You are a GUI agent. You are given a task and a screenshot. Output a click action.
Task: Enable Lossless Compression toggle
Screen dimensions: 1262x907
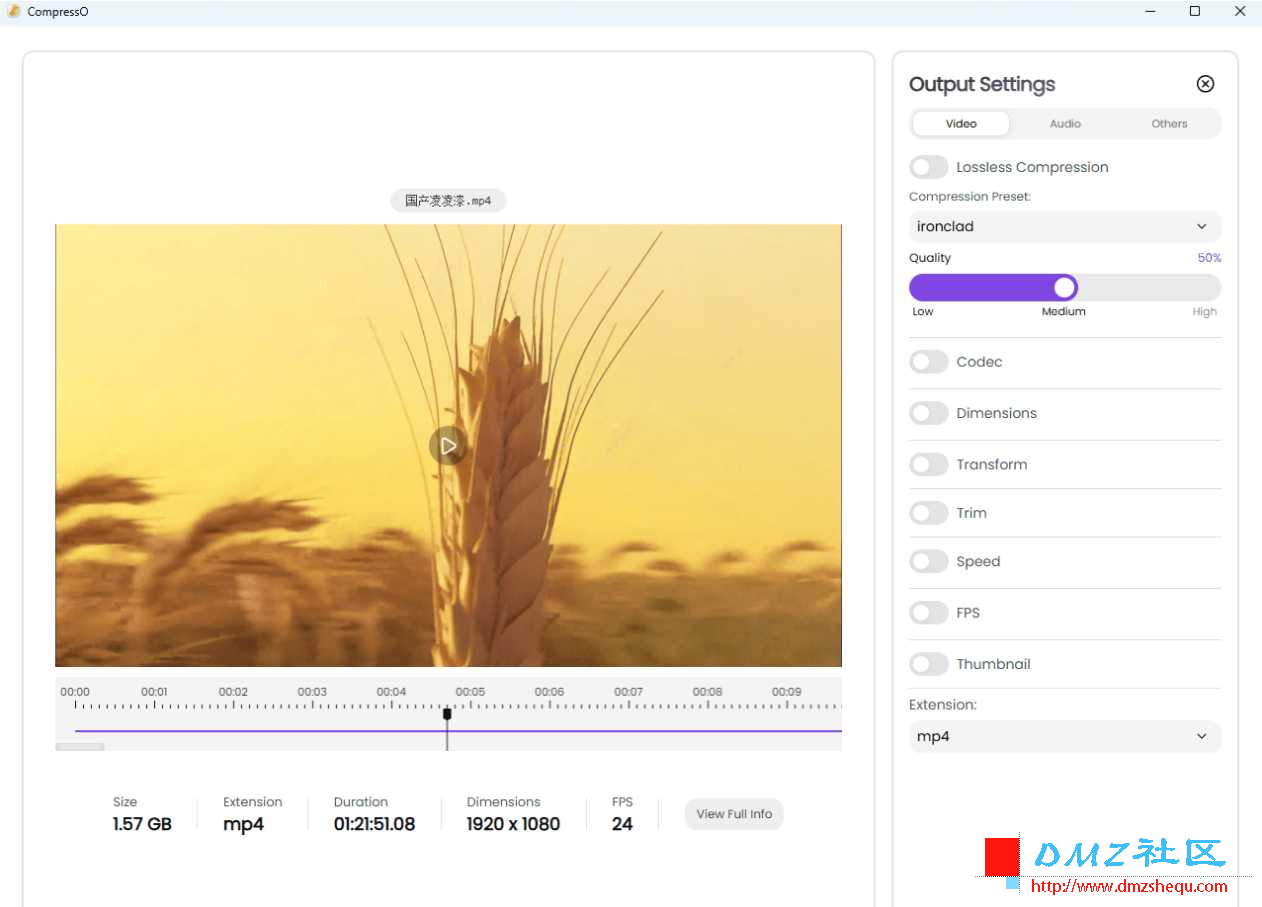(929, 167)
